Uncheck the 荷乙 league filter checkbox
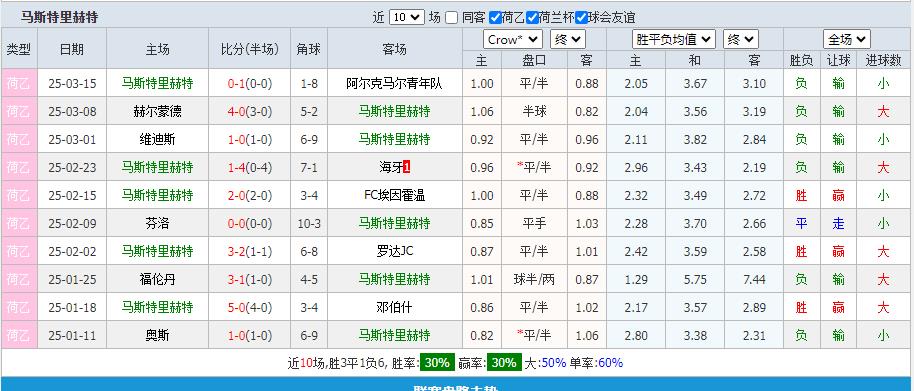Screen dimensions: 914x391 click(495, 17)
